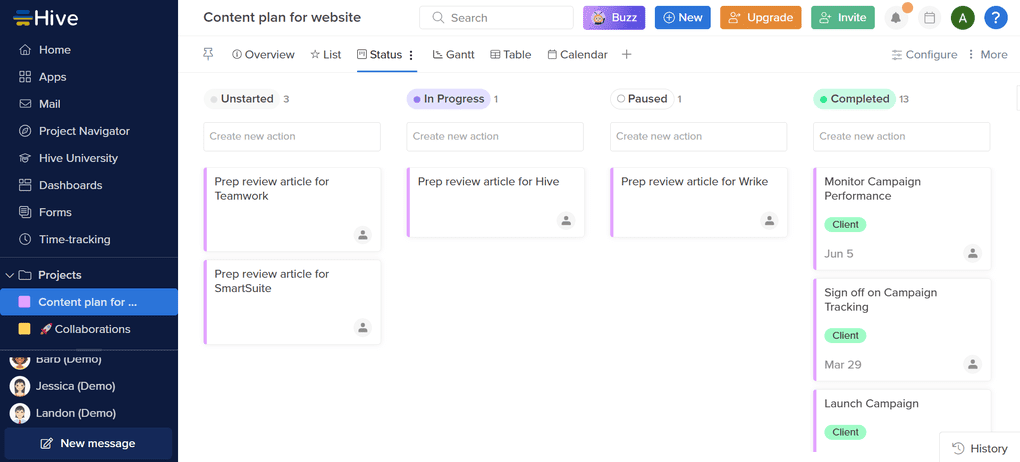Viewport: 1020px width, 462px height.
Task: Click the Completed column header
Action: [x=854, y=99]
